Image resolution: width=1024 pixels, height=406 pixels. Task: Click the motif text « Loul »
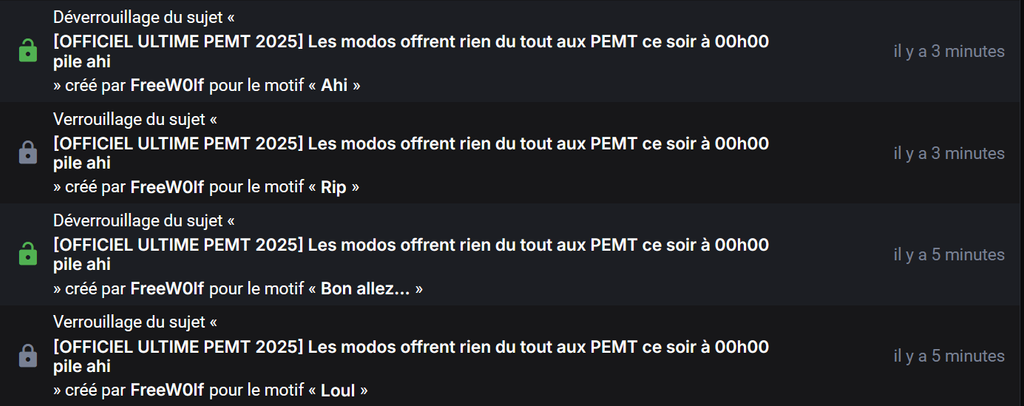pyautogui.click(x=338, y=390)
